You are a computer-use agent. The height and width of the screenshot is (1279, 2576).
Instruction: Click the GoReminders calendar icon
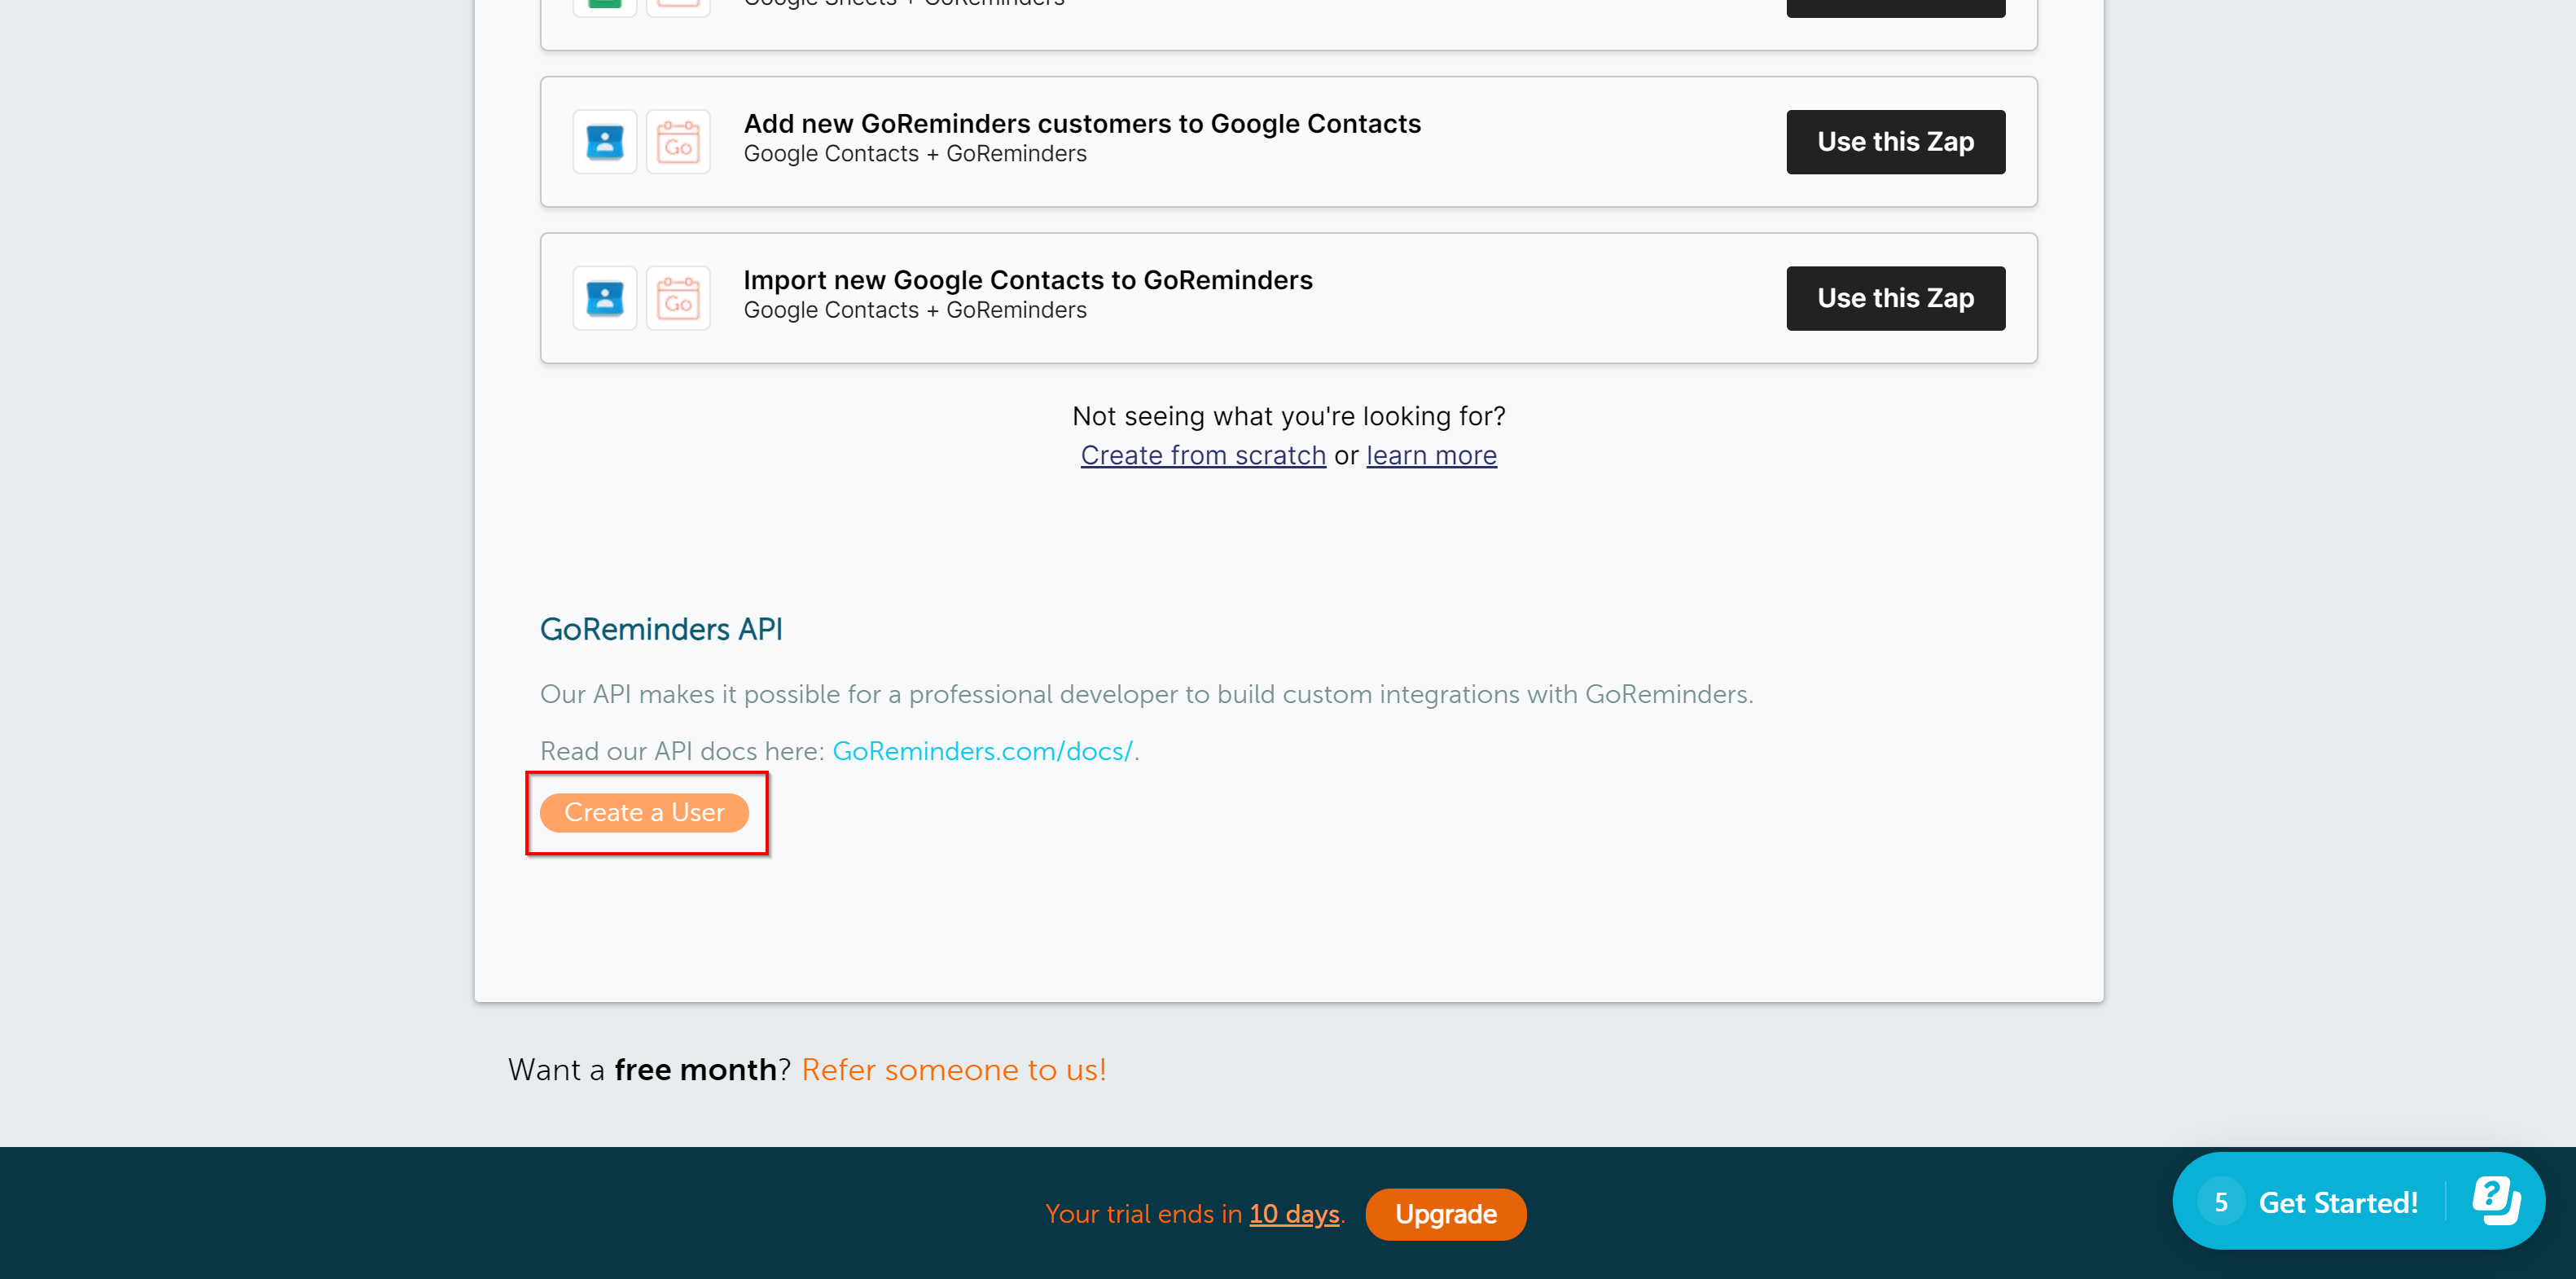(x=678, y=142)
